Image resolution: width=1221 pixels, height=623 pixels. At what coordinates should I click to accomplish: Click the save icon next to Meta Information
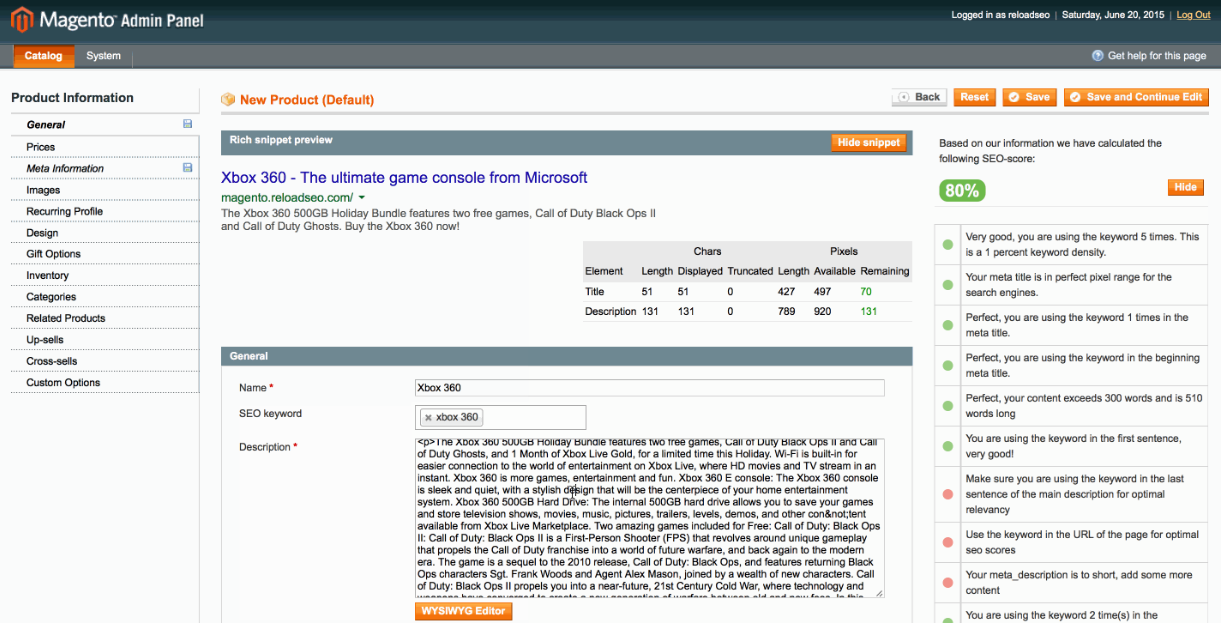pyautogui.click(x=187, y=167)
